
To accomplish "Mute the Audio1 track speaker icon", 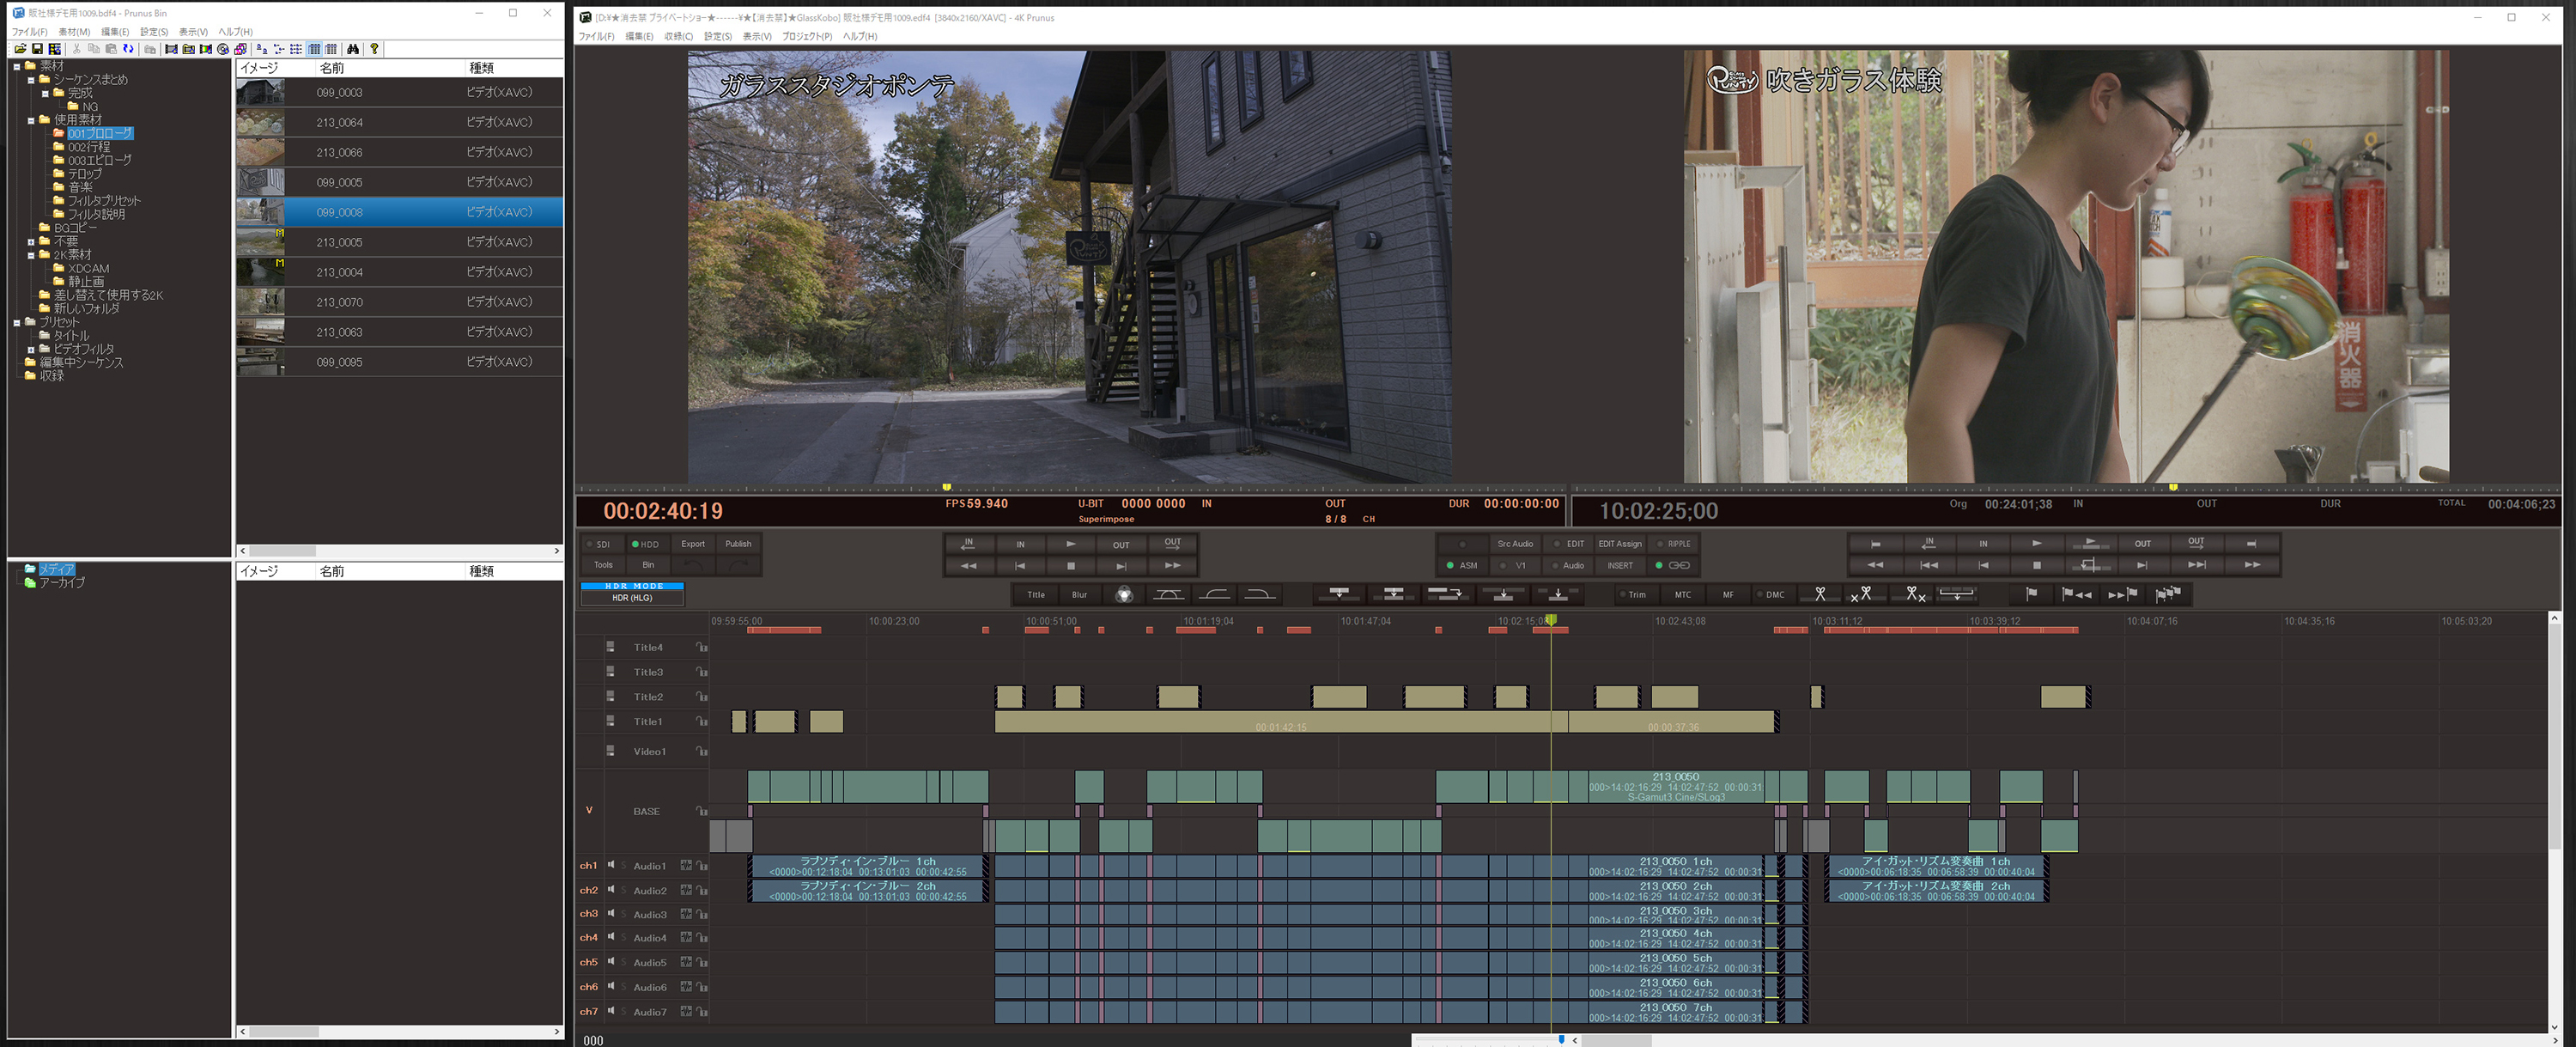I will 611,865.
